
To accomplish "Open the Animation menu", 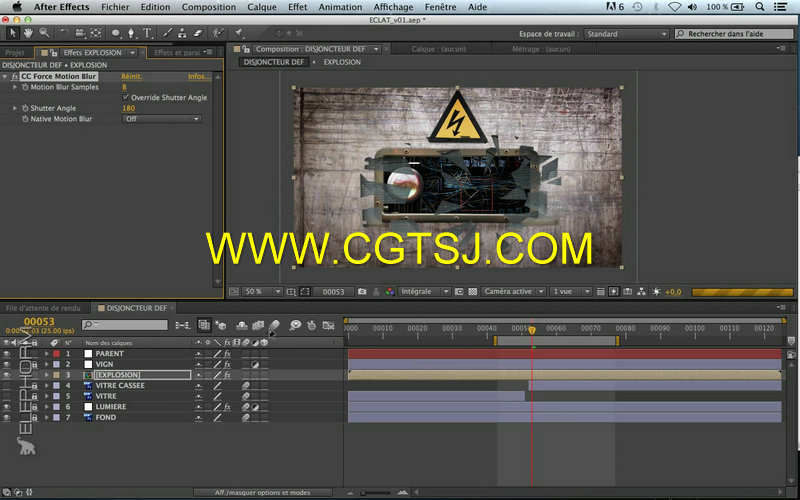I will 340,7.
